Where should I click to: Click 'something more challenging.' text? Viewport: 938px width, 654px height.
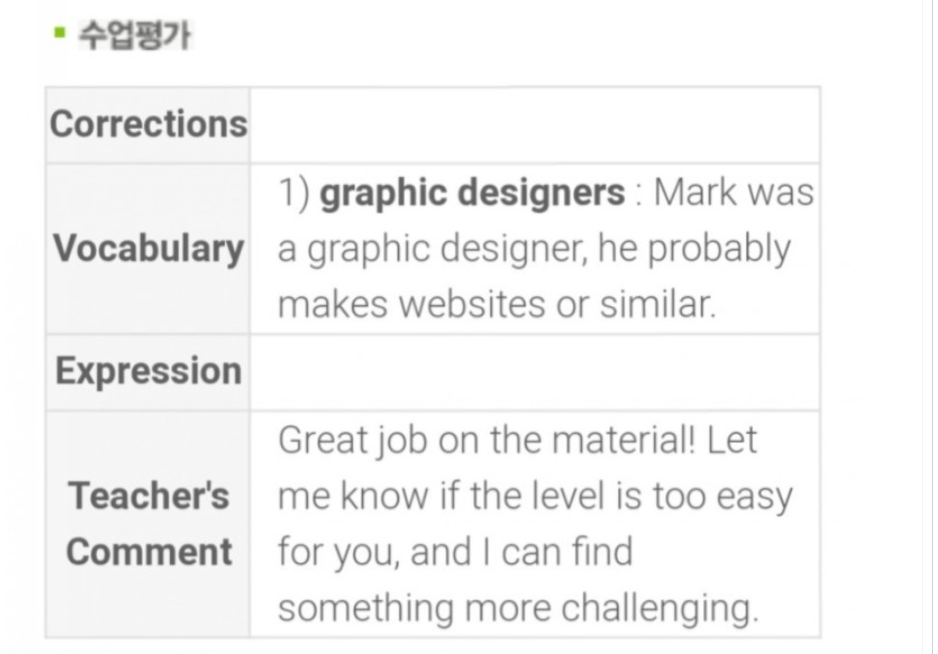tap(518, 609)
